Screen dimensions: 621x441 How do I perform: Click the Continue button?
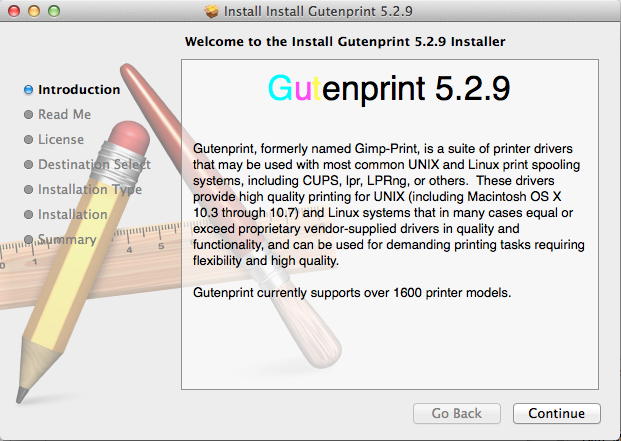(x=556, y=413)
